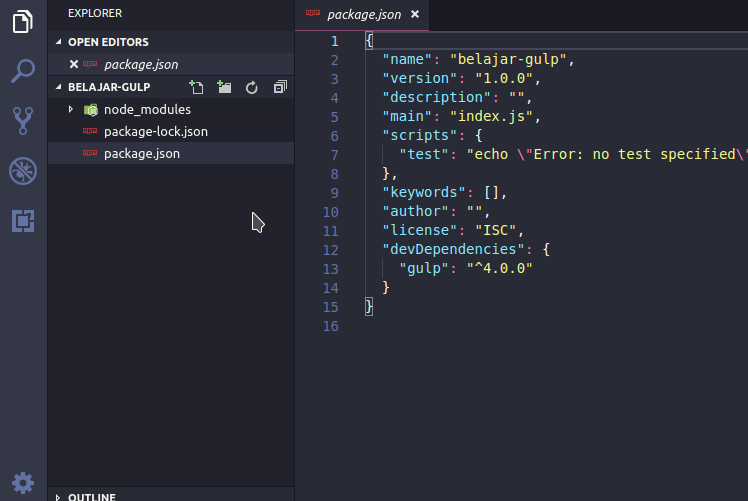Place cursor on "1.0.0" version value
This screenshot has height=501, width=748.
point(504,78)
